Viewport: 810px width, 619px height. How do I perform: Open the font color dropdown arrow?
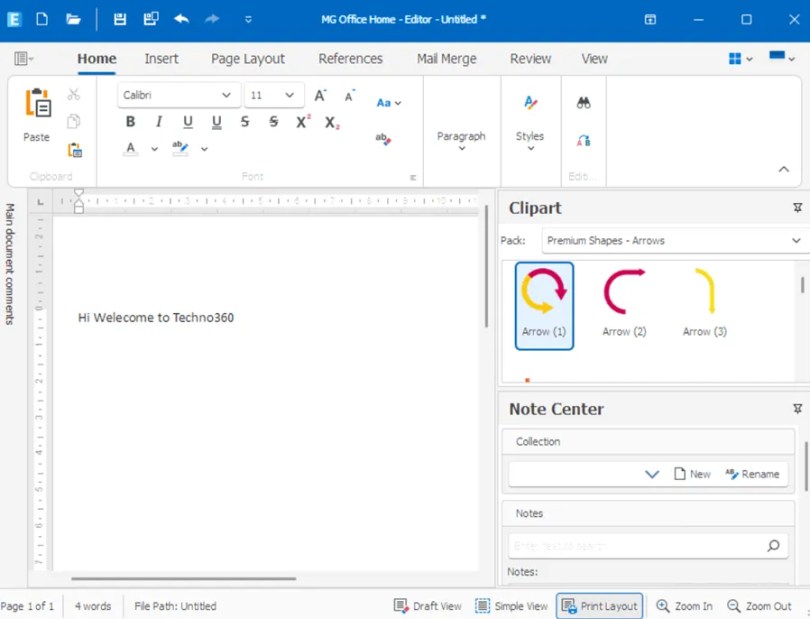coord(154,149)
